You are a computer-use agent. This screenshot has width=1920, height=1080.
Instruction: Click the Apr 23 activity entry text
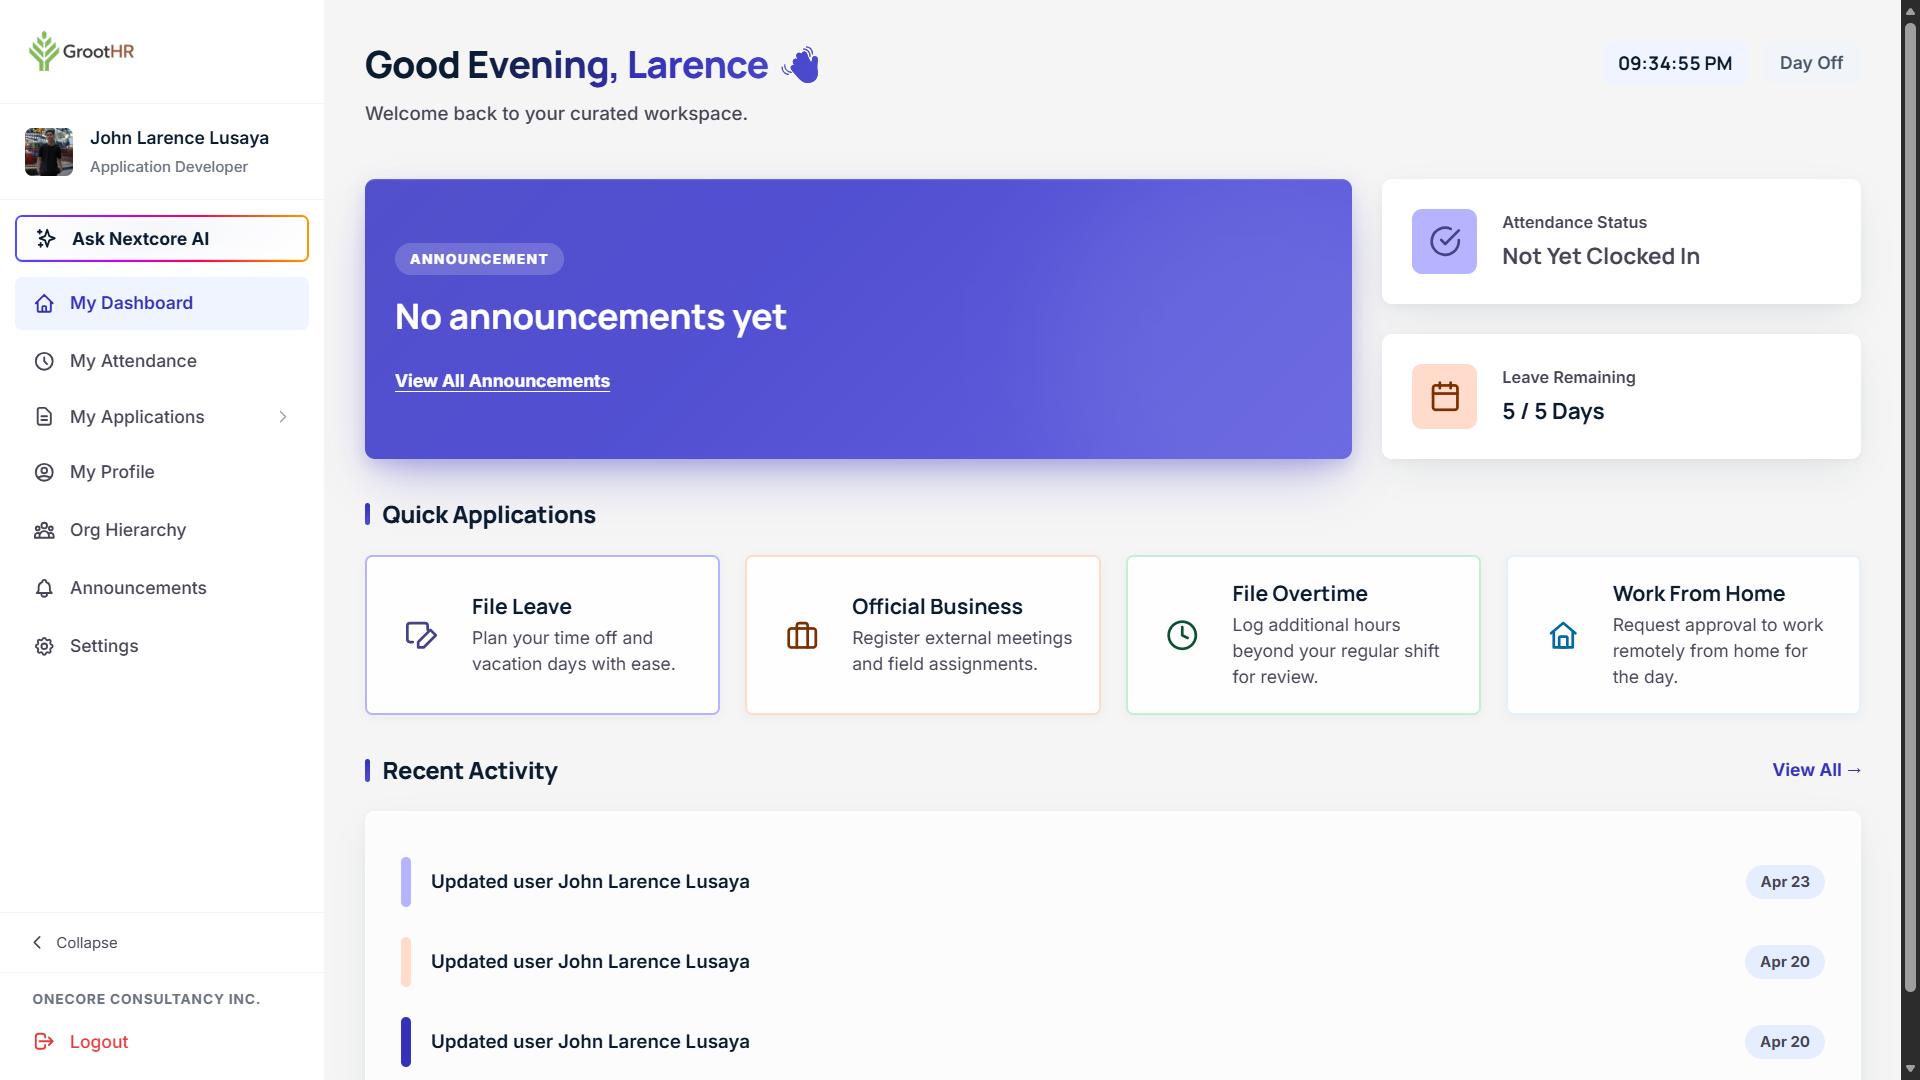pyautogui.click(x=590, y=882)
